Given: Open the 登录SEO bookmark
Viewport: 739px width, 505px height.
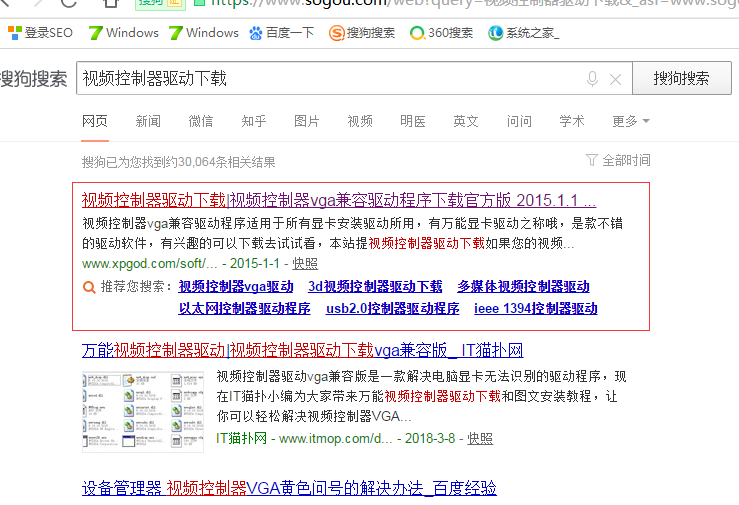Looking at the screenshot, I should pos(40,33).
